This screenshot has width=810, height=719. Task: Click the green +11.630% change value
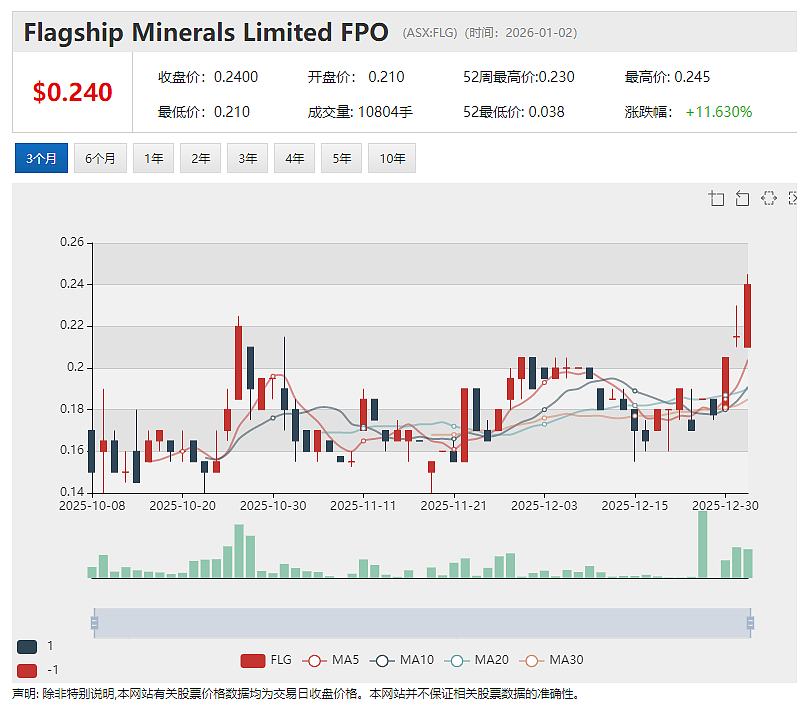[x=719, y=112]
